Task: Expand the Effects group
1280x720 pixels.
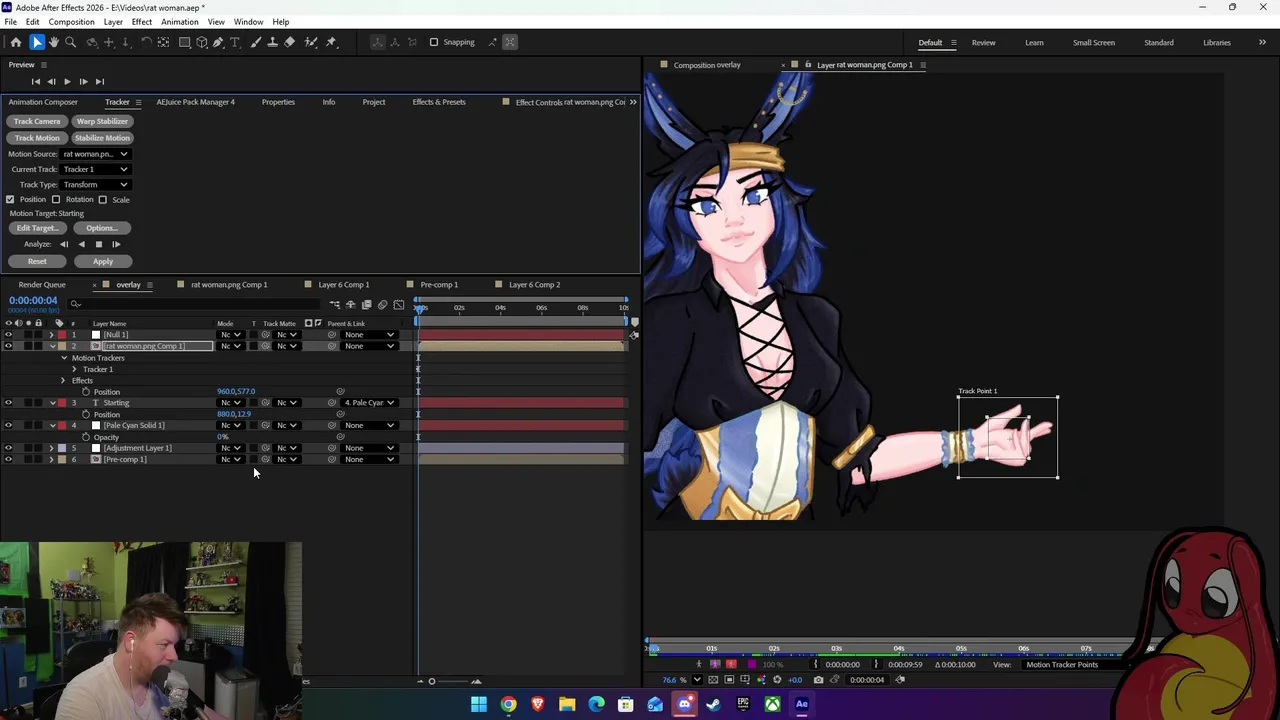Action: (63, 380)
